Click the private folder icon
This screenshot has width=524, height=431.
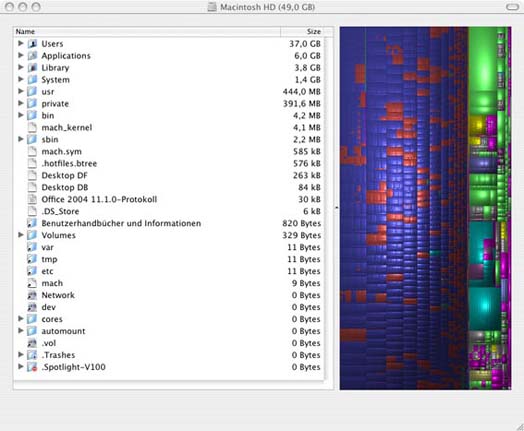32,103
